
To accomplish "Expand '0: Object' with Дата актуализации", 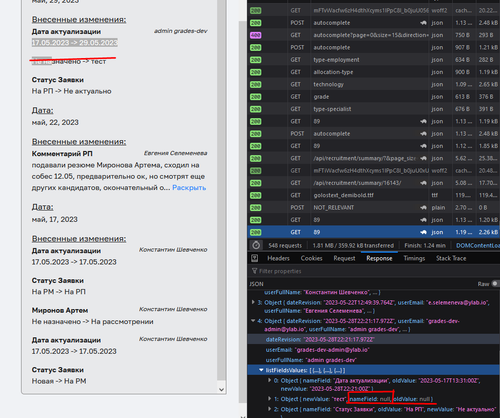I will coord(269,380).
